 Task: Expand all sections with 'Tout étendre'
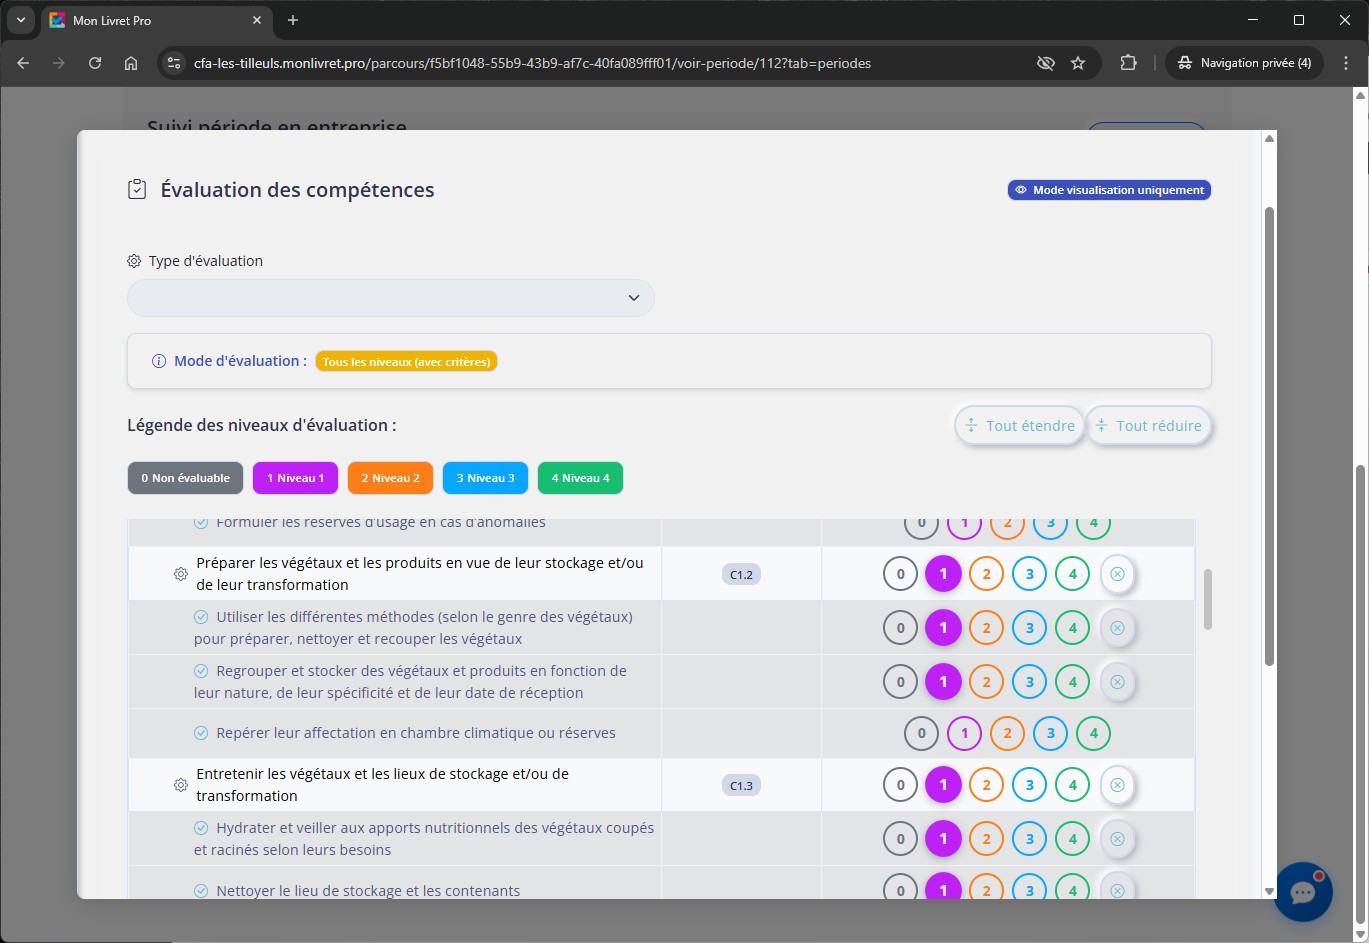pos(1019,426)
